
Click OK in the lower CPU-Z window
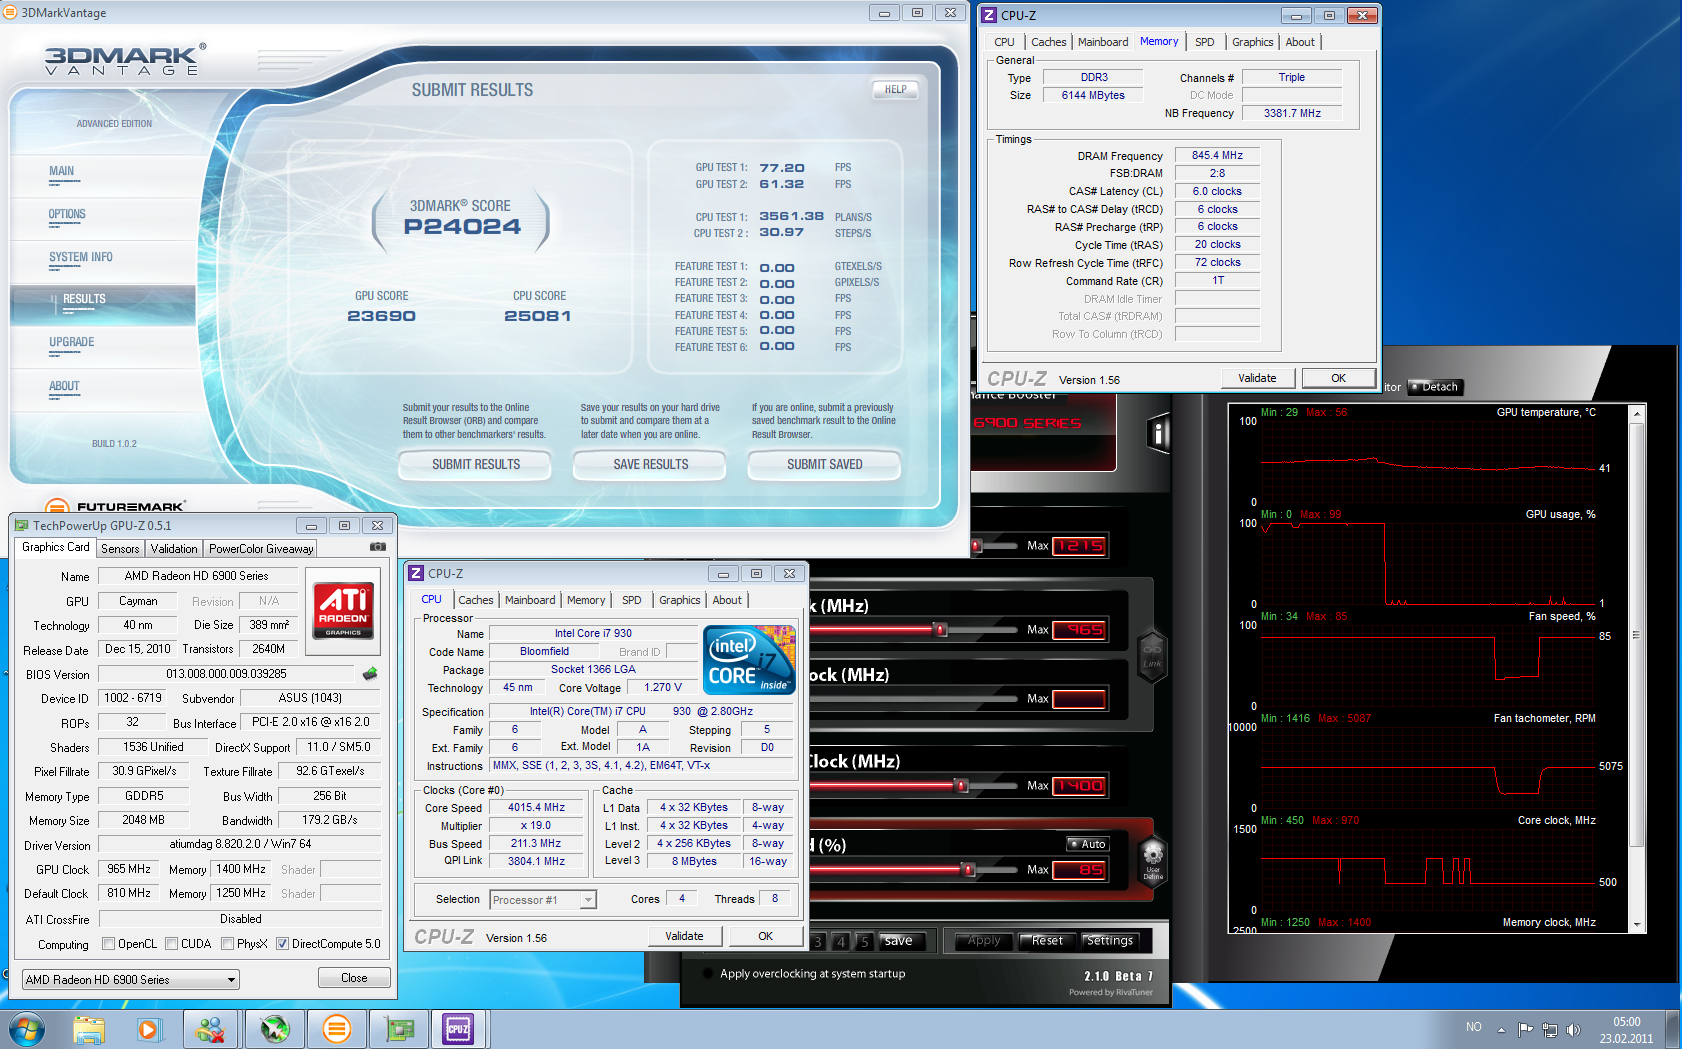point(766,936)
